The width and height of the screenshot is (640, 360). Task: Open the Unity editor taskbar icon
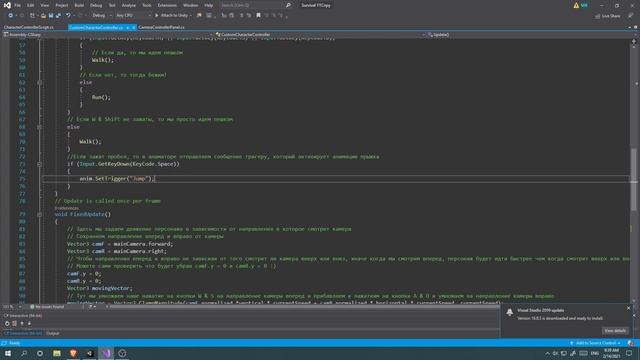pos(122,353)
